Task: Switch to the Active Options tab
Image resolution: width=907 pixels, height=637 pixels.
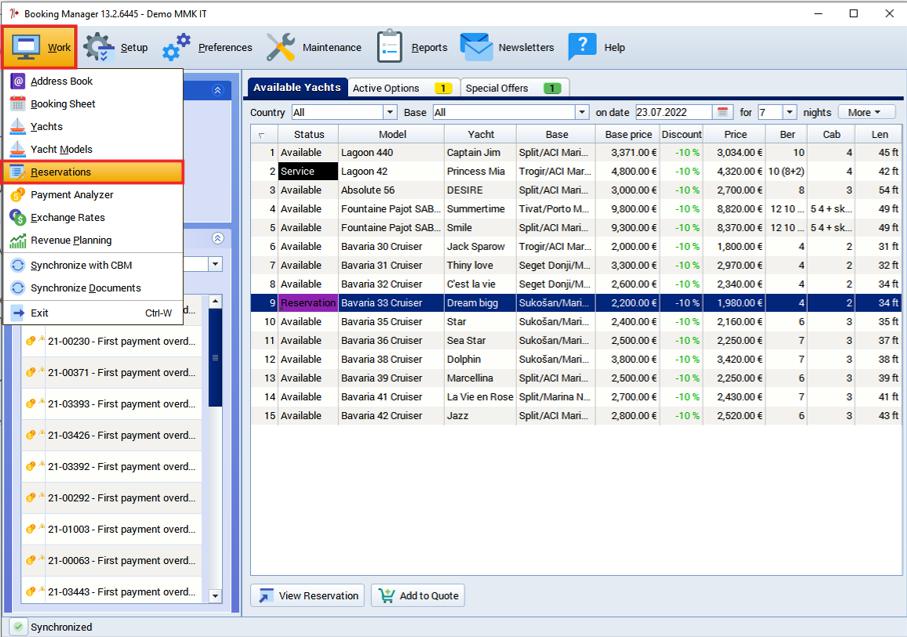Action: click(x=403, y=88)
